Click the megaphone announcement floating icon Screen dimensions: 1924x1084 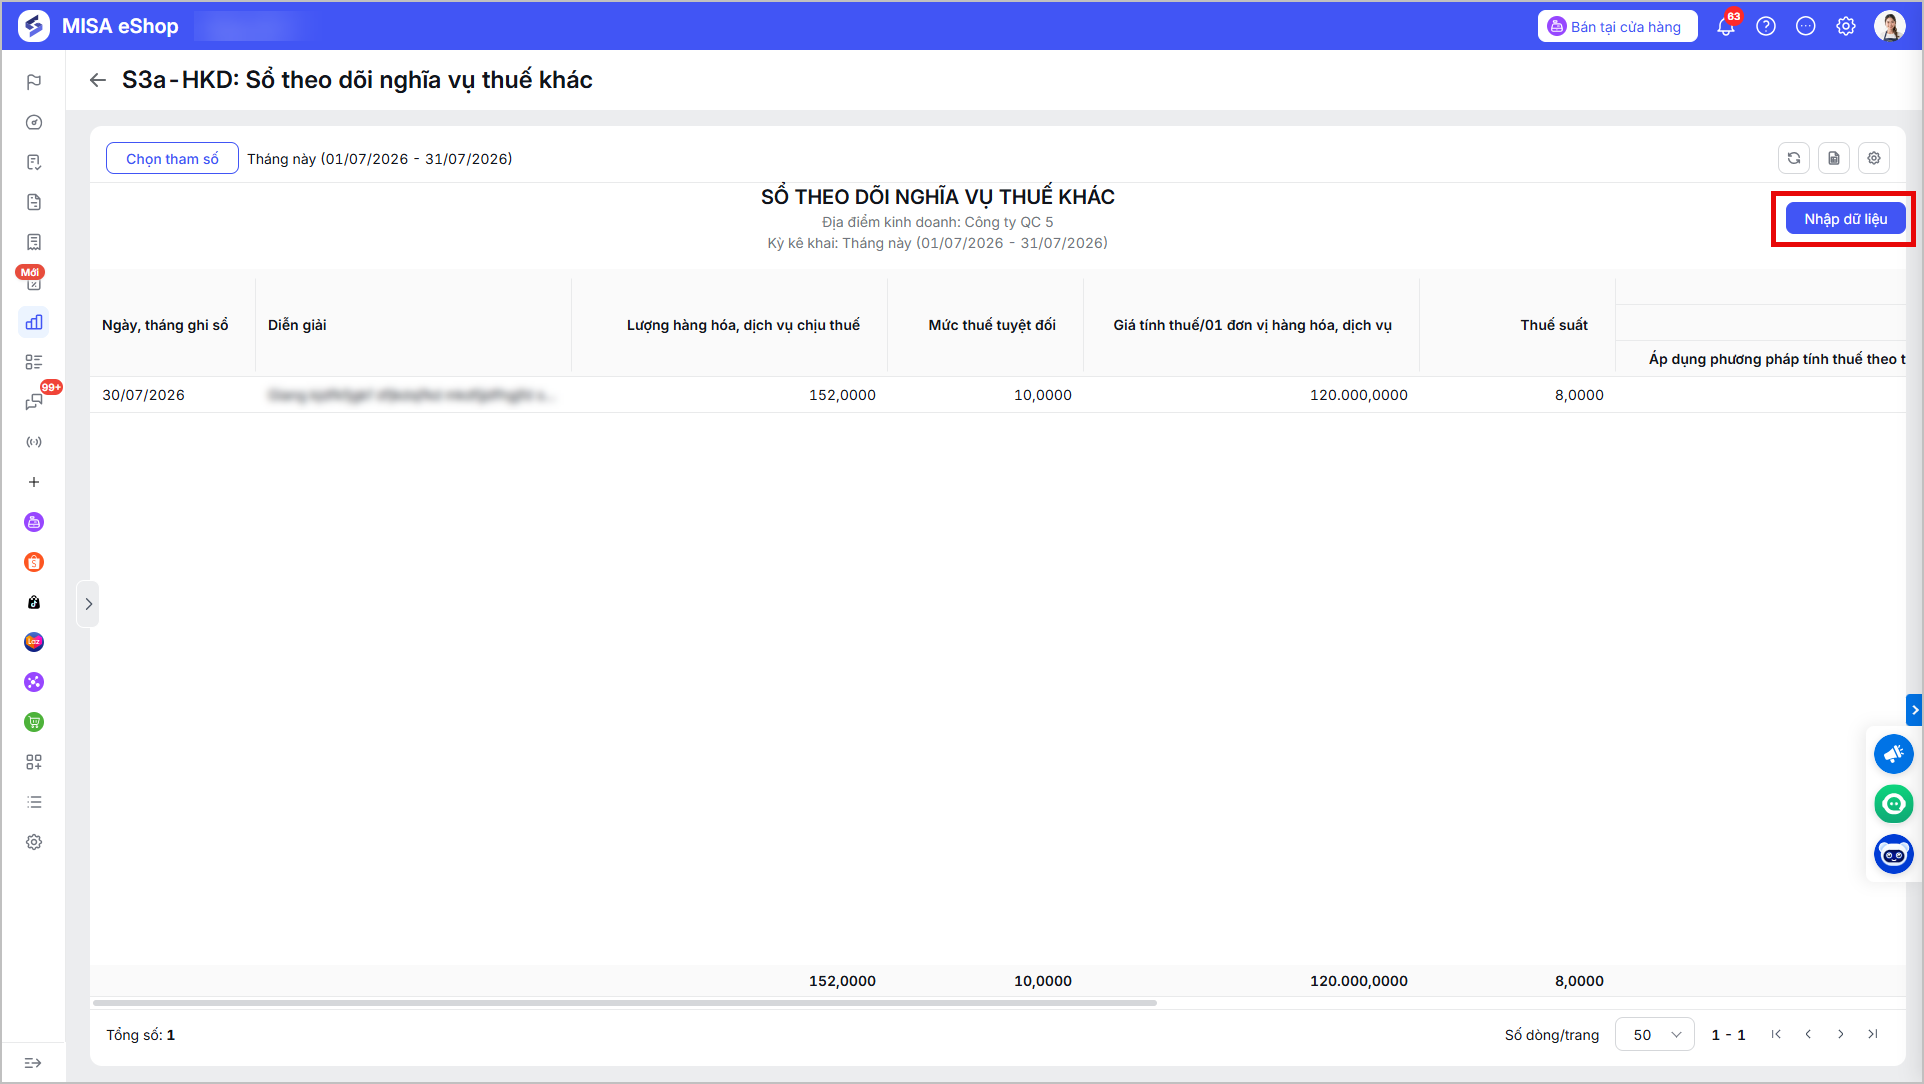(1893, 754)
